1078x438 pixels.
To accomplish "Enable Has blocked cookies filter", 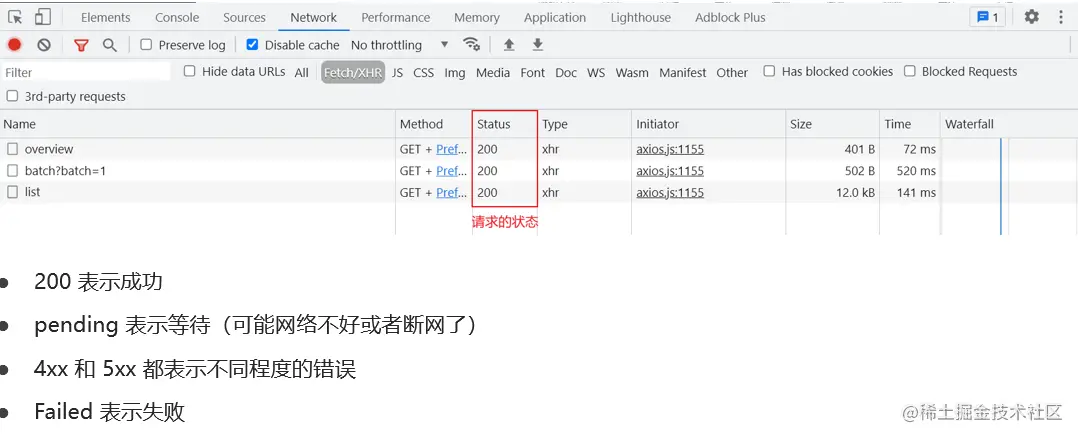I will click(x=769, y=71).
